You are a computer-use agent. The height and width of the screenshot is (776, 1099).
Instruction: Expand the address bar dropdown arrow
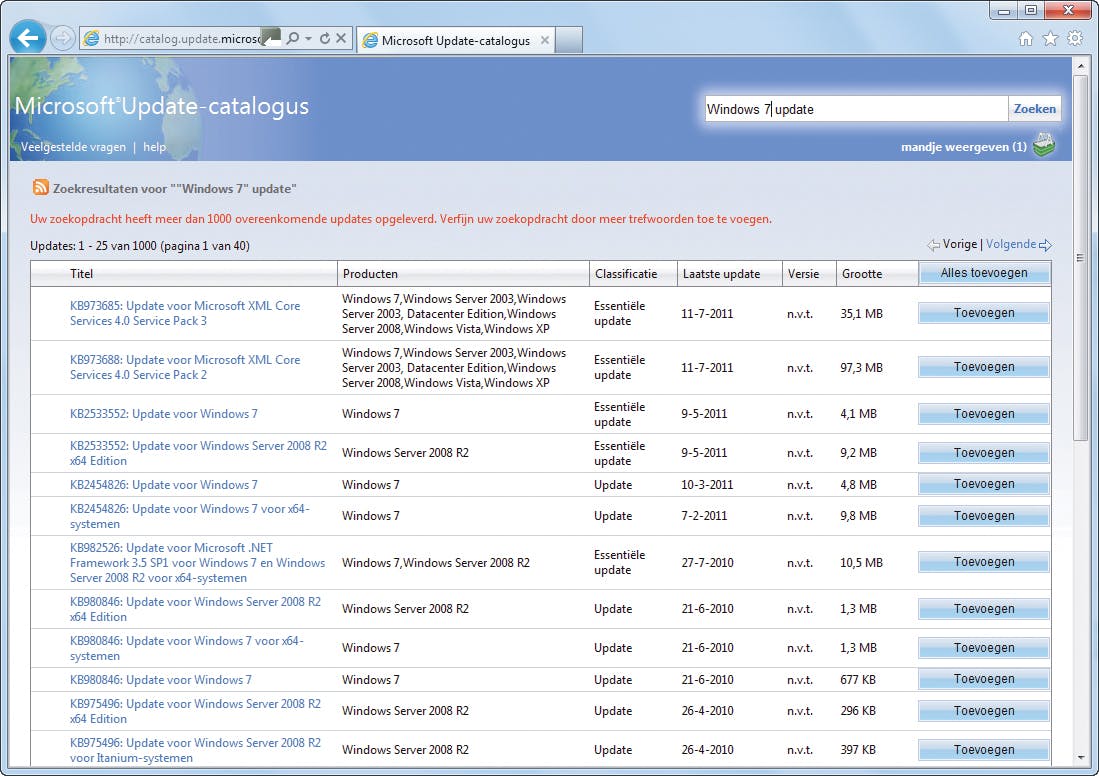(309, 39)
